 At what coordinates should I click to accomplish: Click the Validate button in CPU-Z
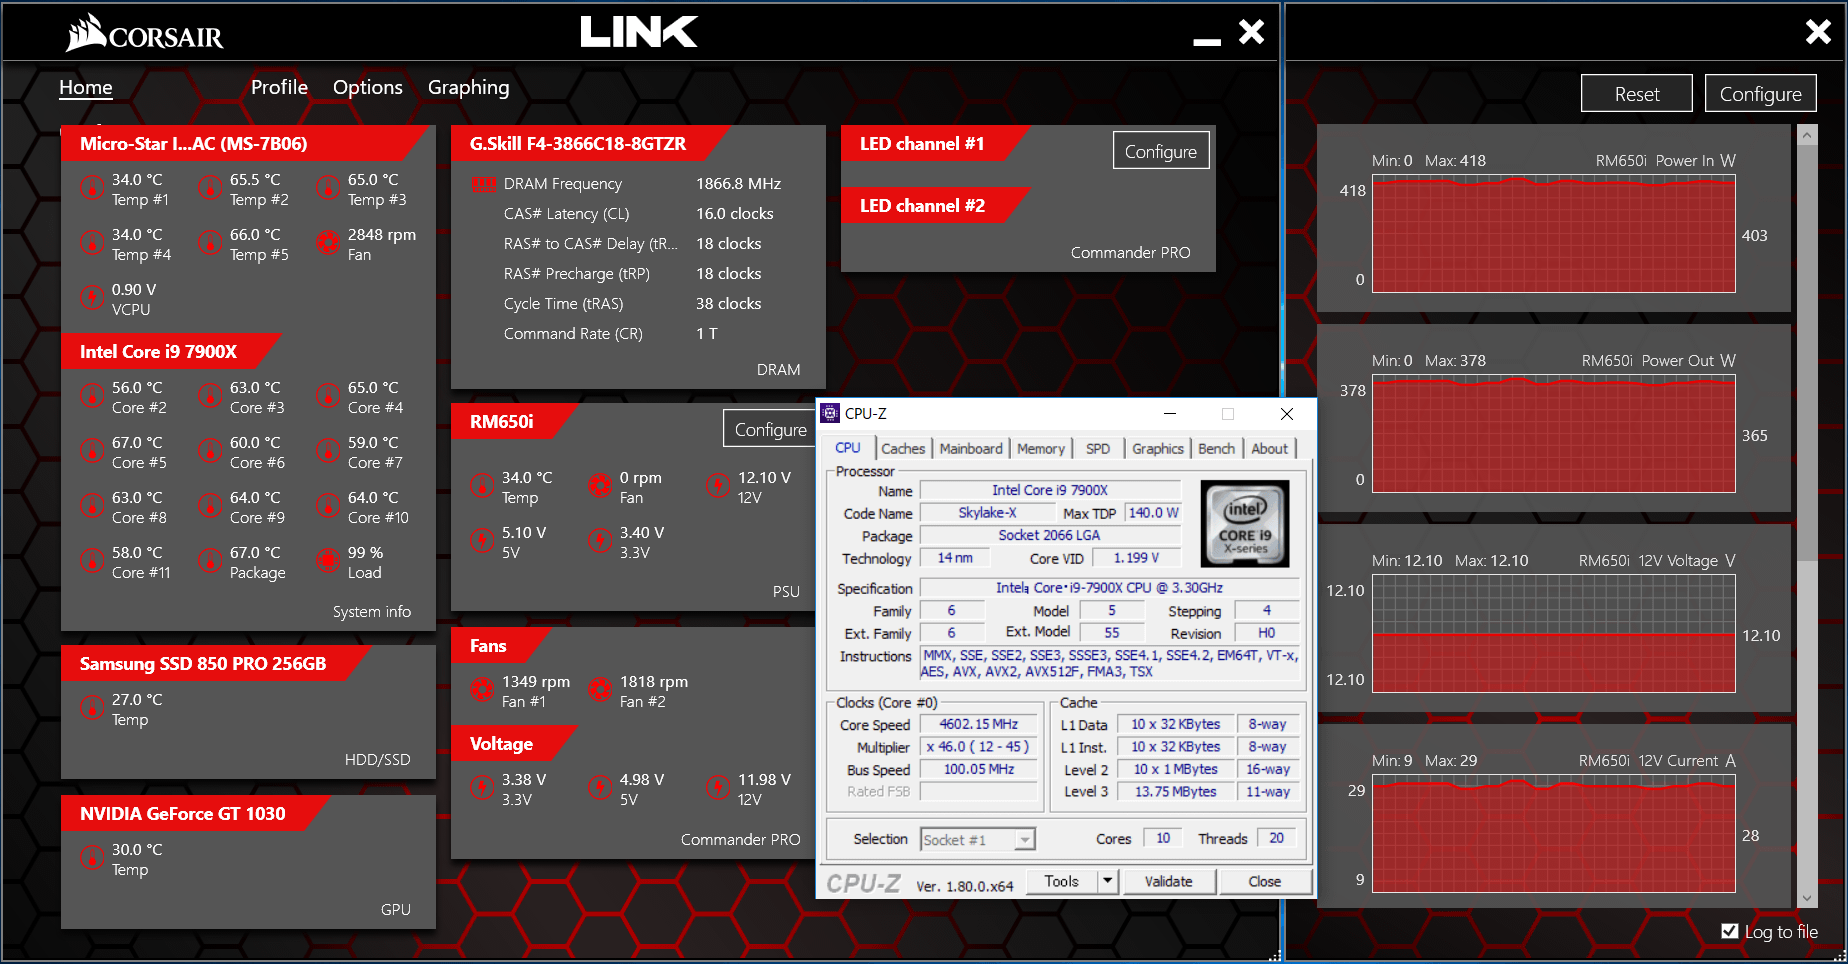click(x=1169, y=881)
